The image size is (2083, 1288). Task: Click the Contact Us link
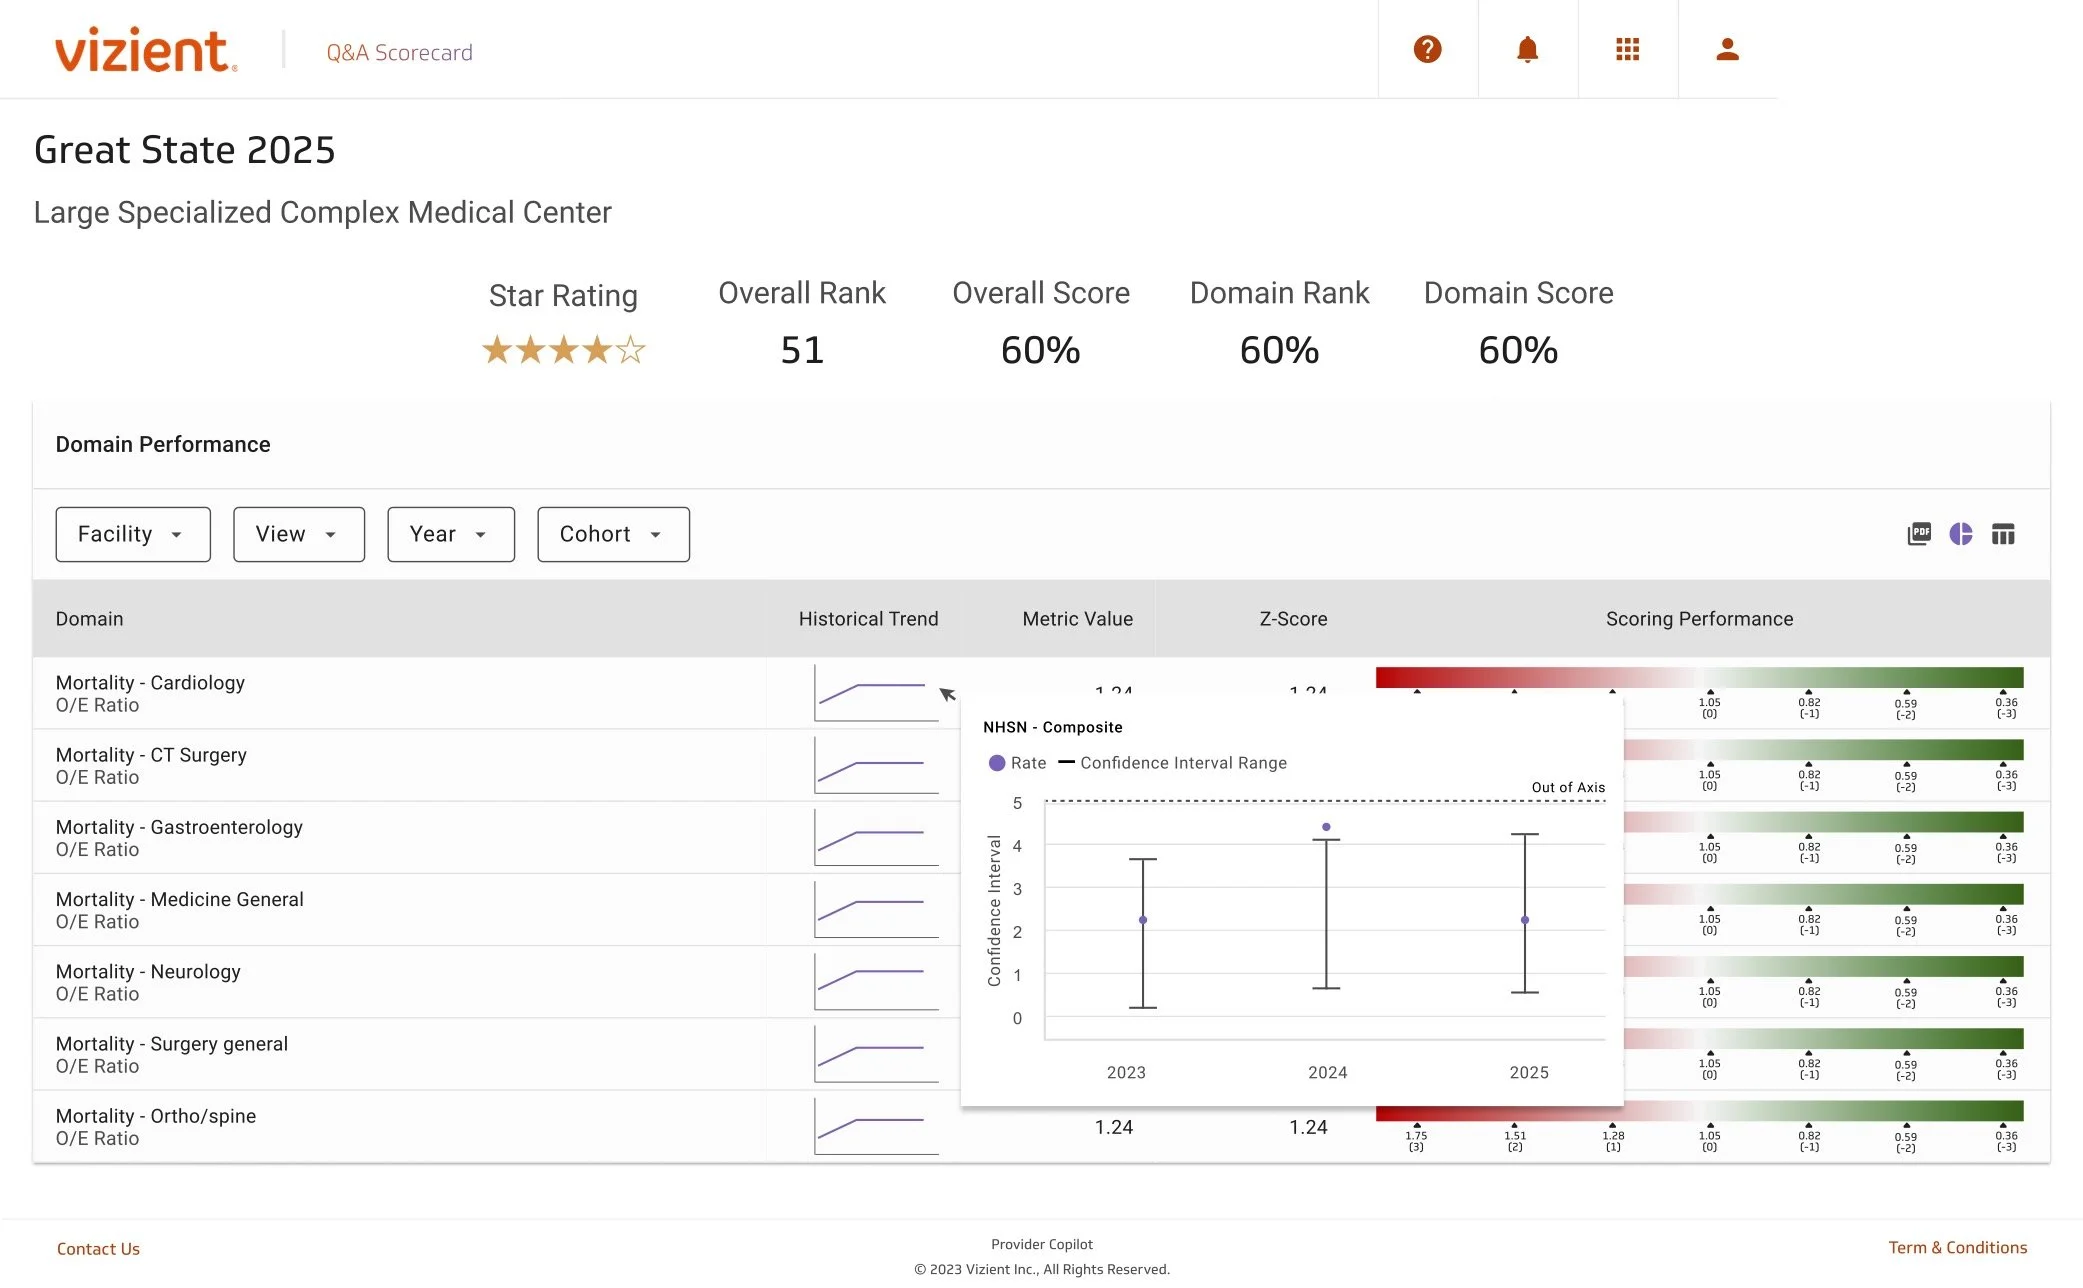point(98,1248)
